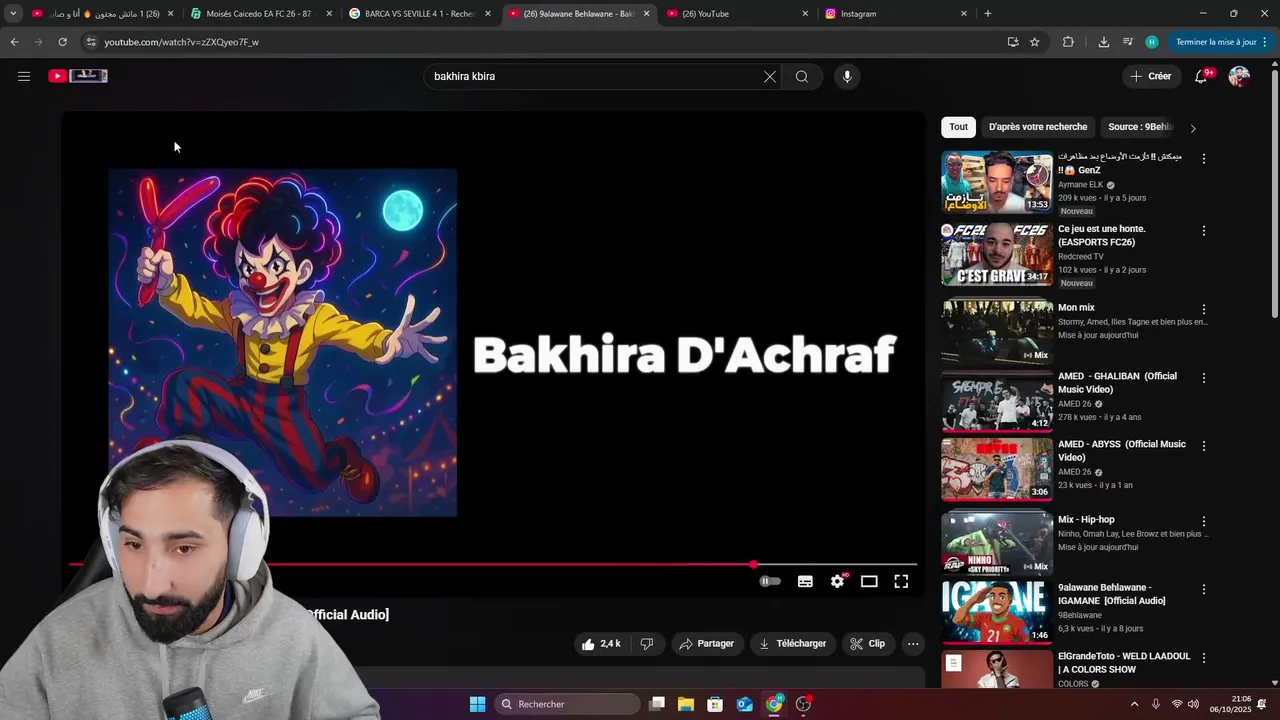This screenshot has width=1280, height=720.
Task: Open OBS Studio from the taskbar
Action: (x=803, y=704)
